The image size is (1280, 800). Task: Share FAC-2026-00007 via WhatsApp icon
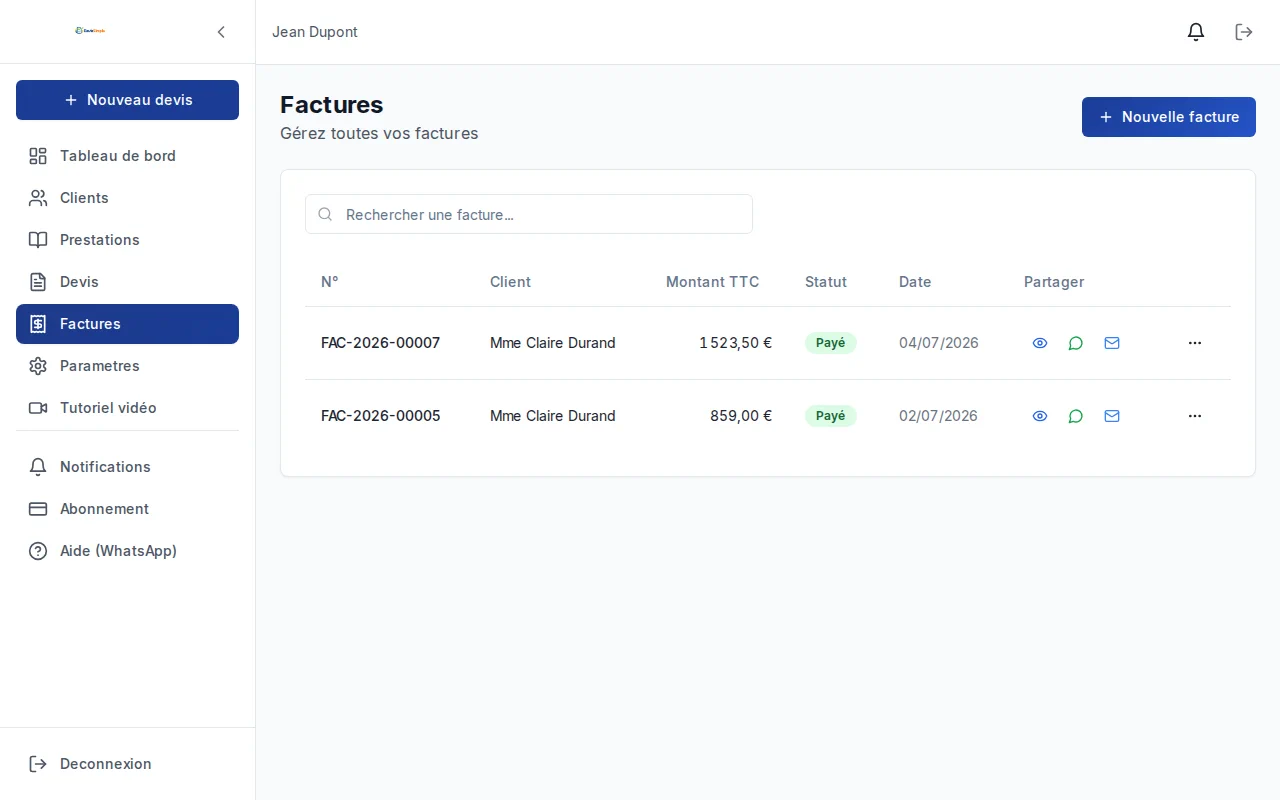[x=1076, y=343]
